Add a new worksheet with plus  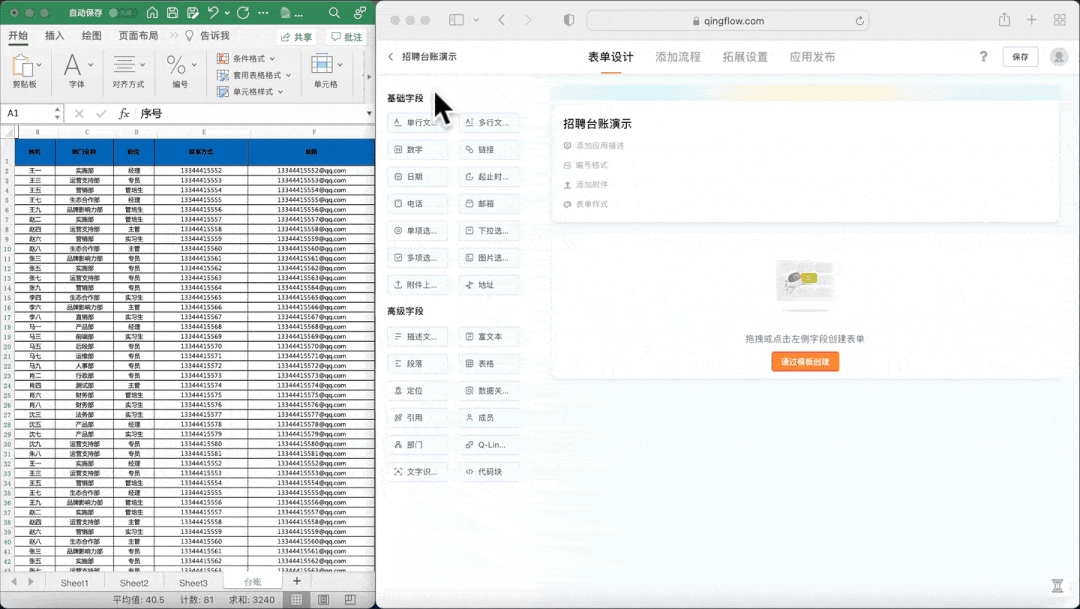coord(297,581)
